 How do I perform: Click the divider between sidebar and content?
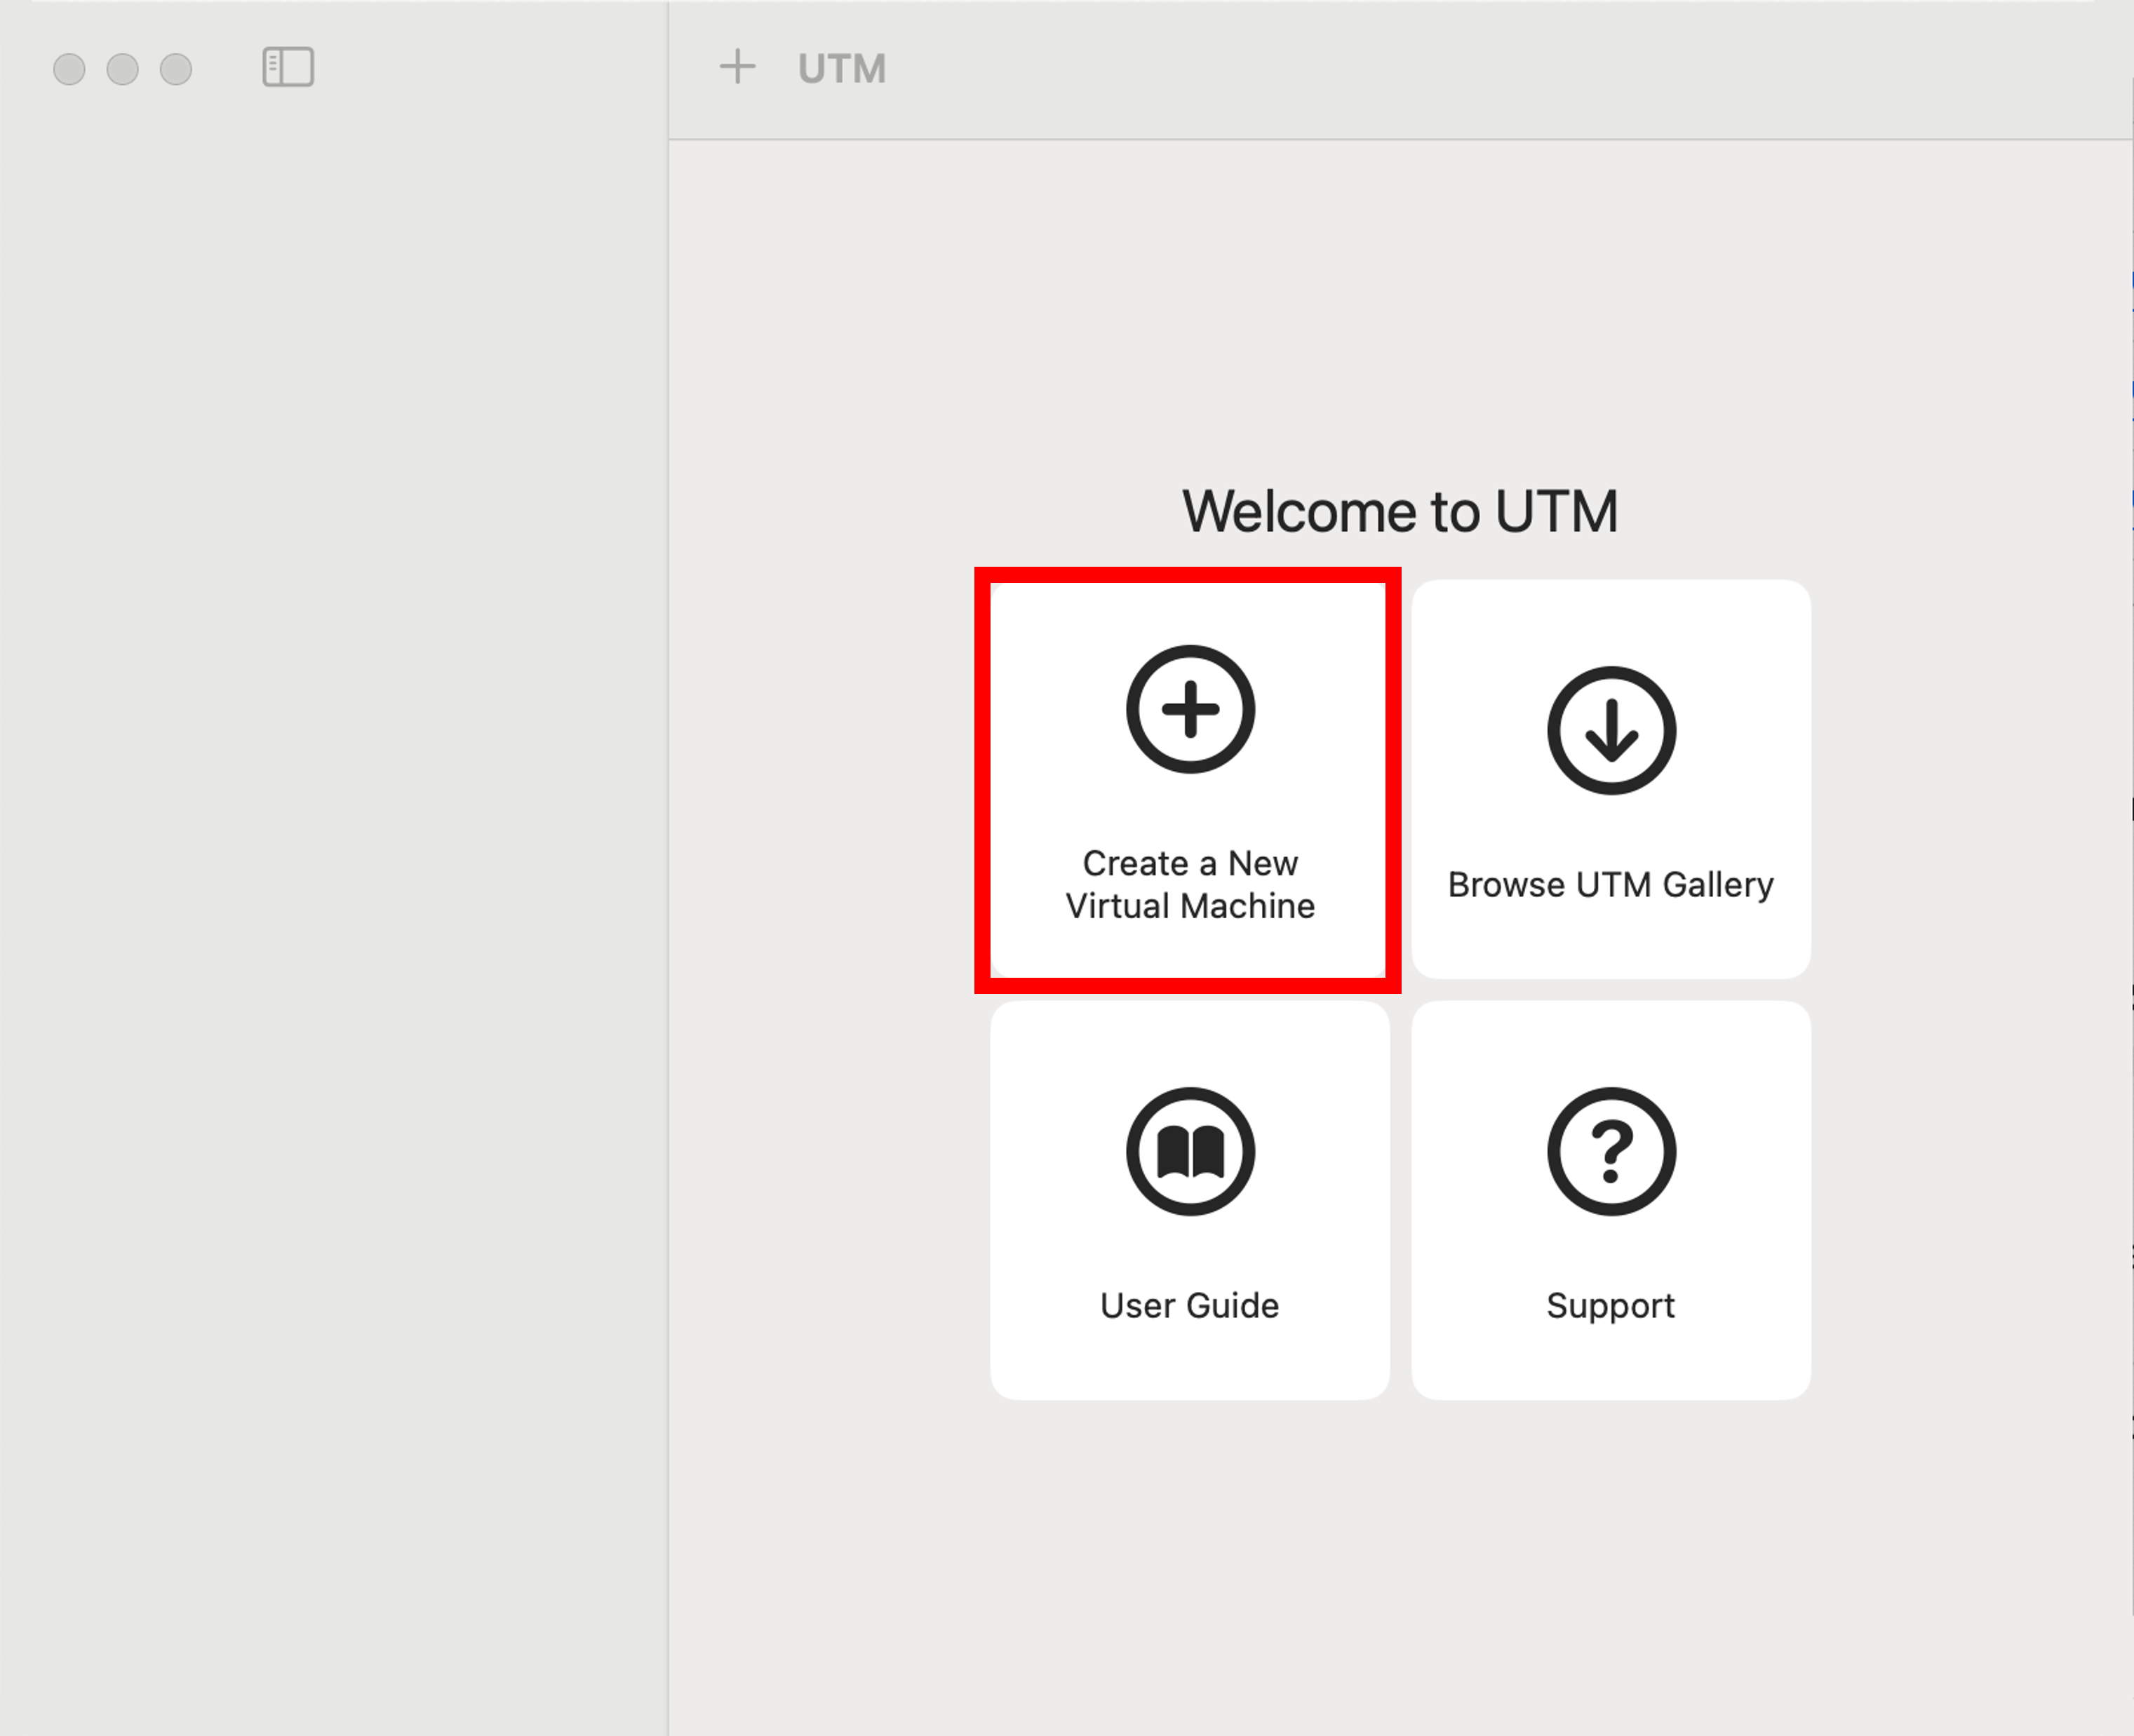pos(668,900)
